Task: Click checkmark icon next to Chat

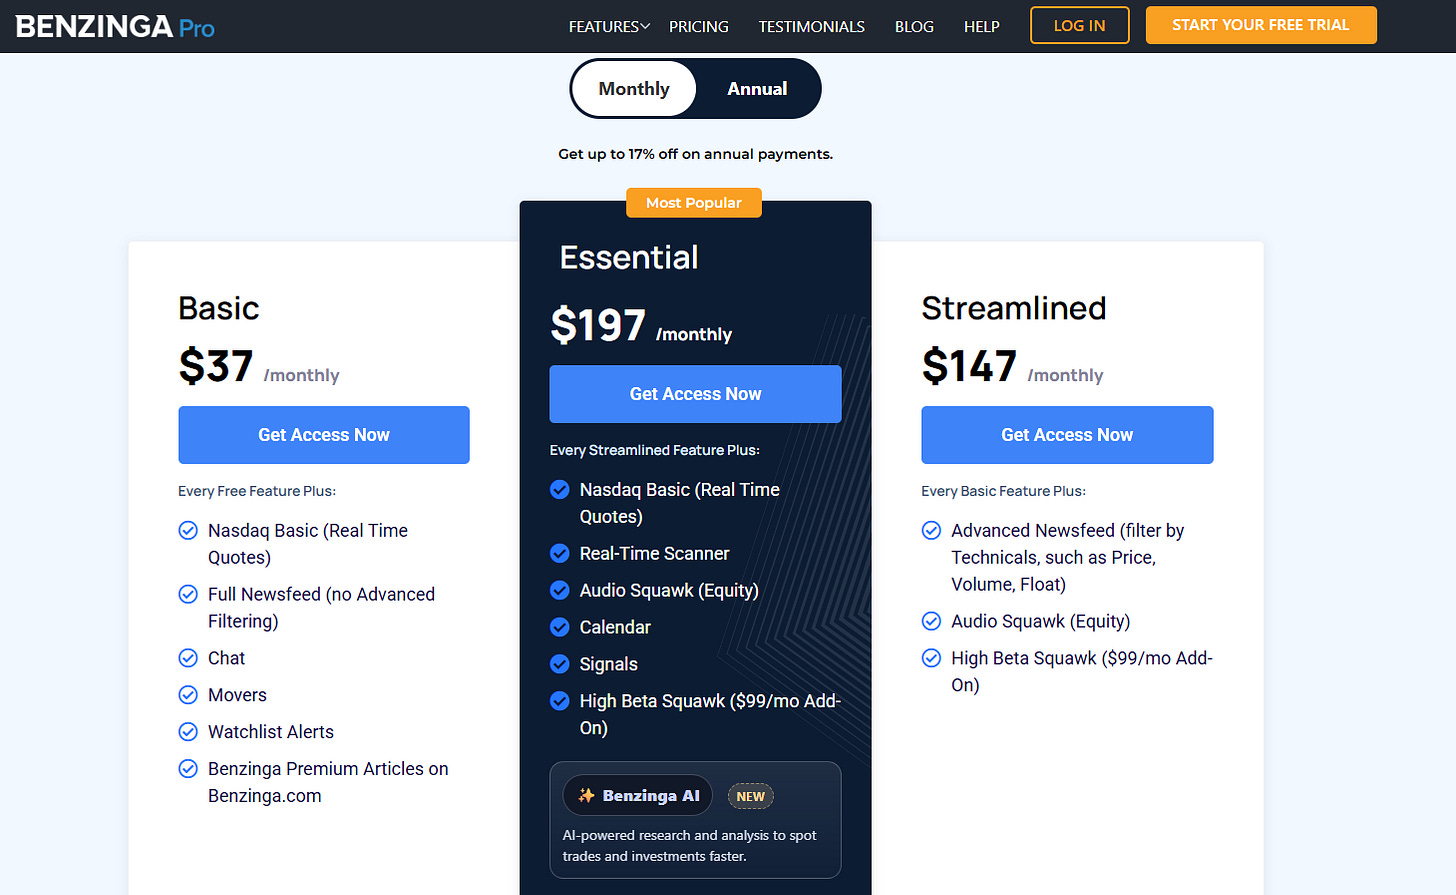Action: pos(188,658)
